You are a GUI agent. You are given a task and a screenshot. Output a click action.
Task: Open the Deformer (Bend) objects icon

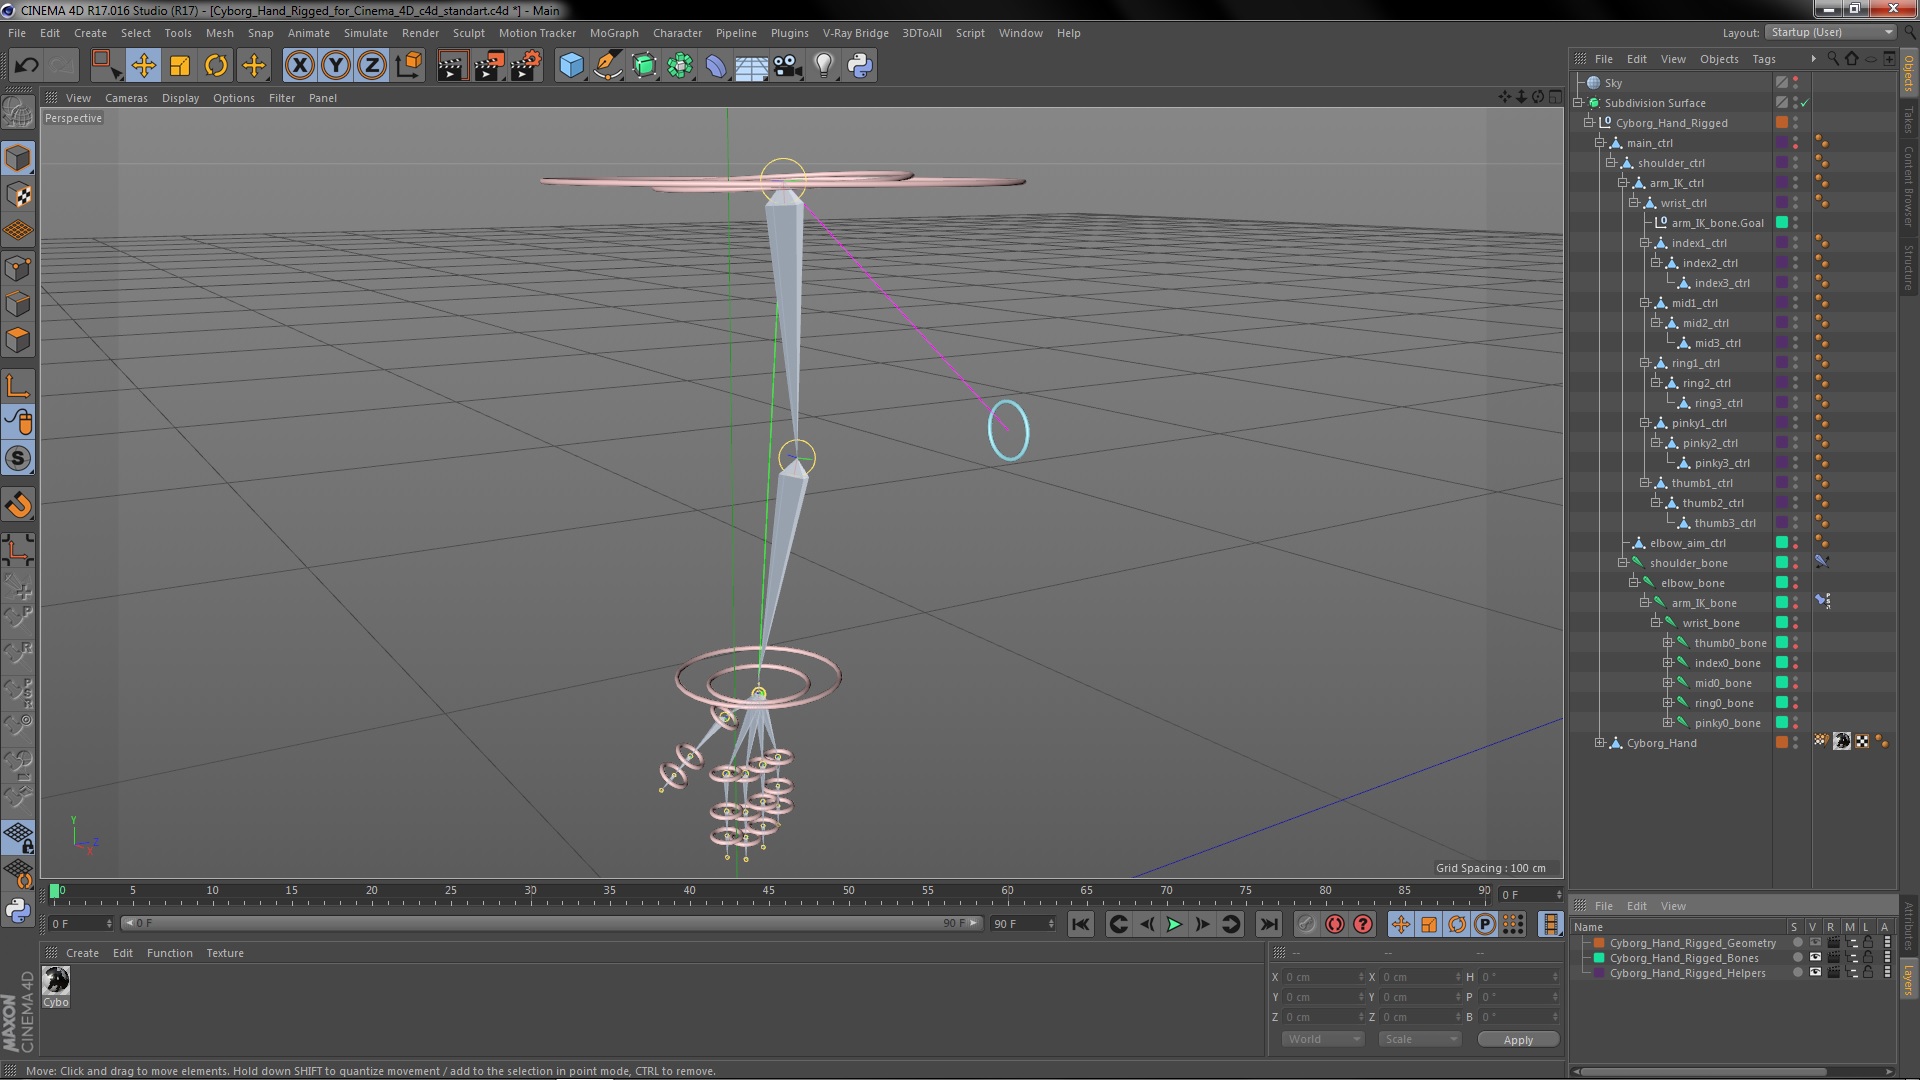coord(716,66)
